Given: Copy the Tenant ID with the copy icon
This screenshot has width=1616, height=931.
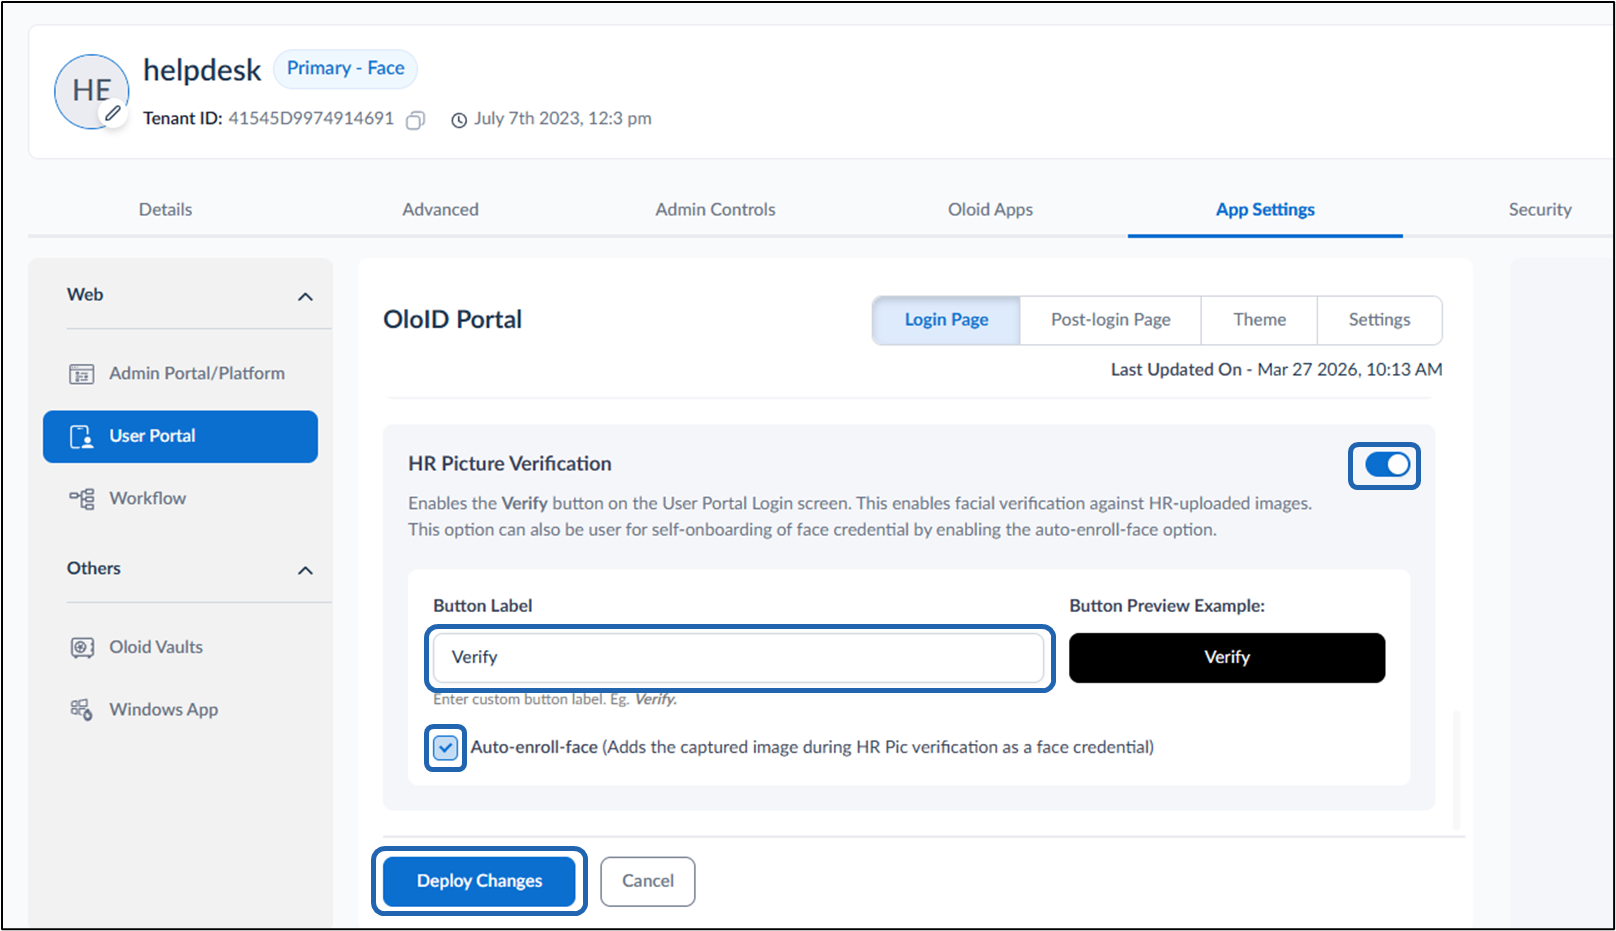Looking at the screenshot, I should 415,120.
